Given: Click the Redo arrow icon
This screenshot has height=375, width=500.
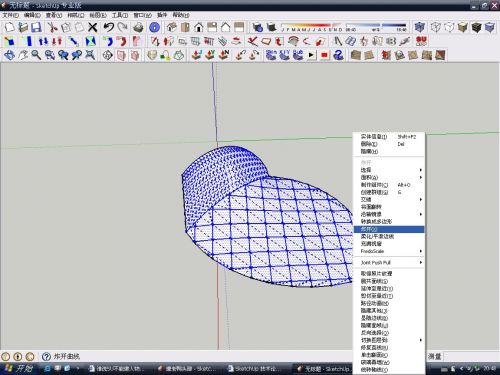Looking at the screenshot, I should [x=122, y=27].
